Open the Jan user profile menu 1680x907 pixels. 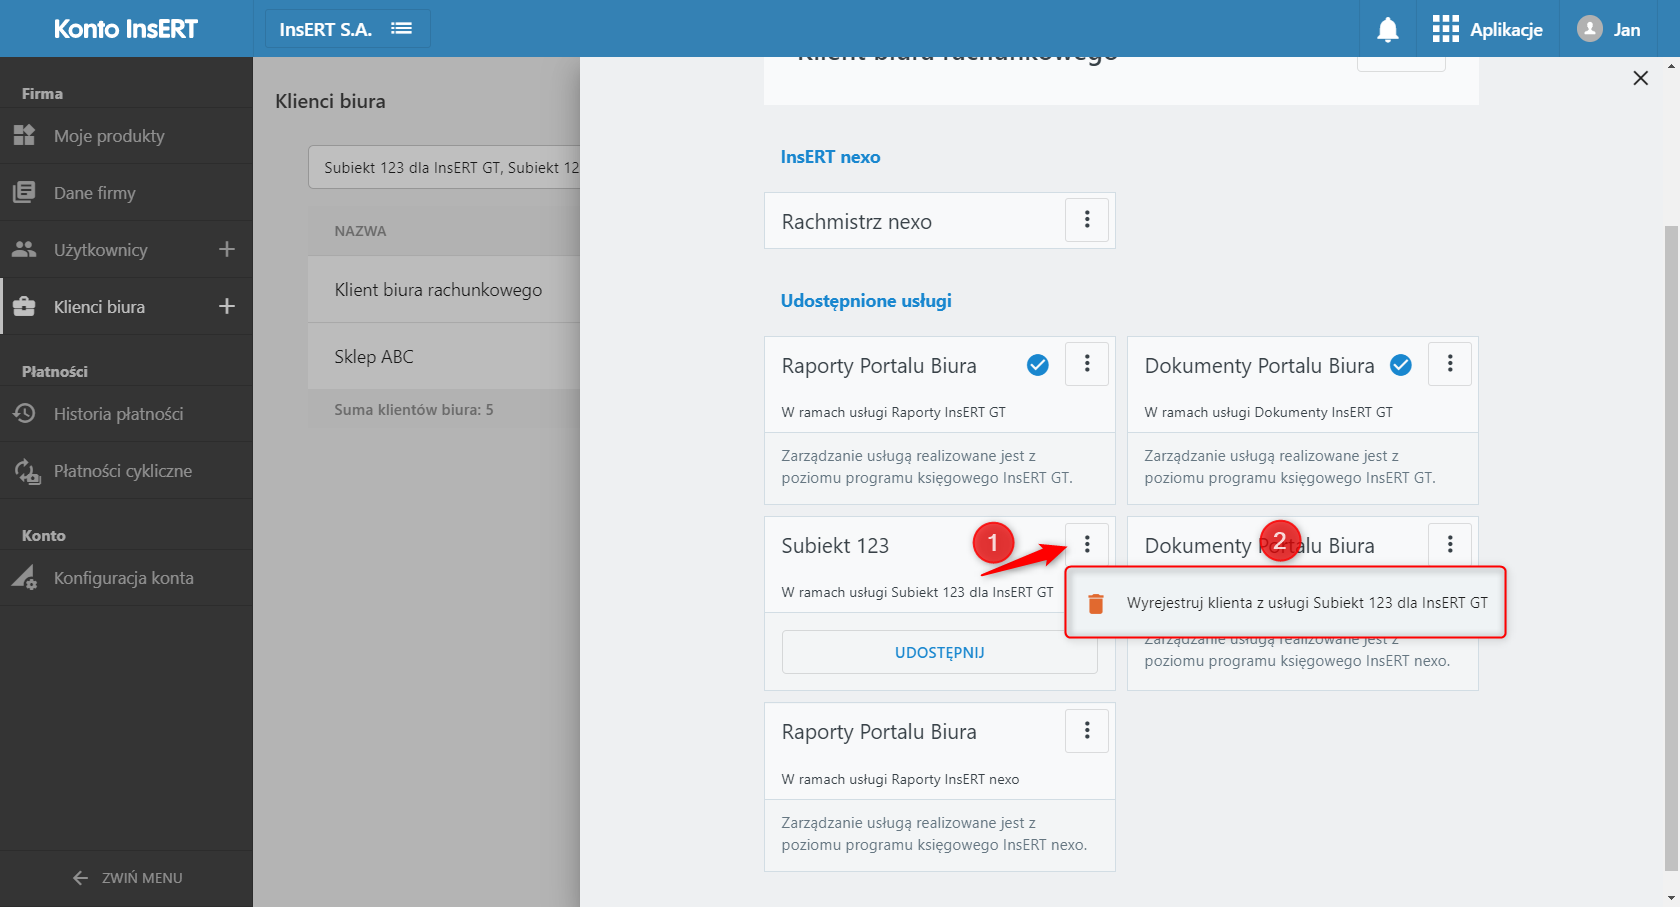[x=1609, y=30]
